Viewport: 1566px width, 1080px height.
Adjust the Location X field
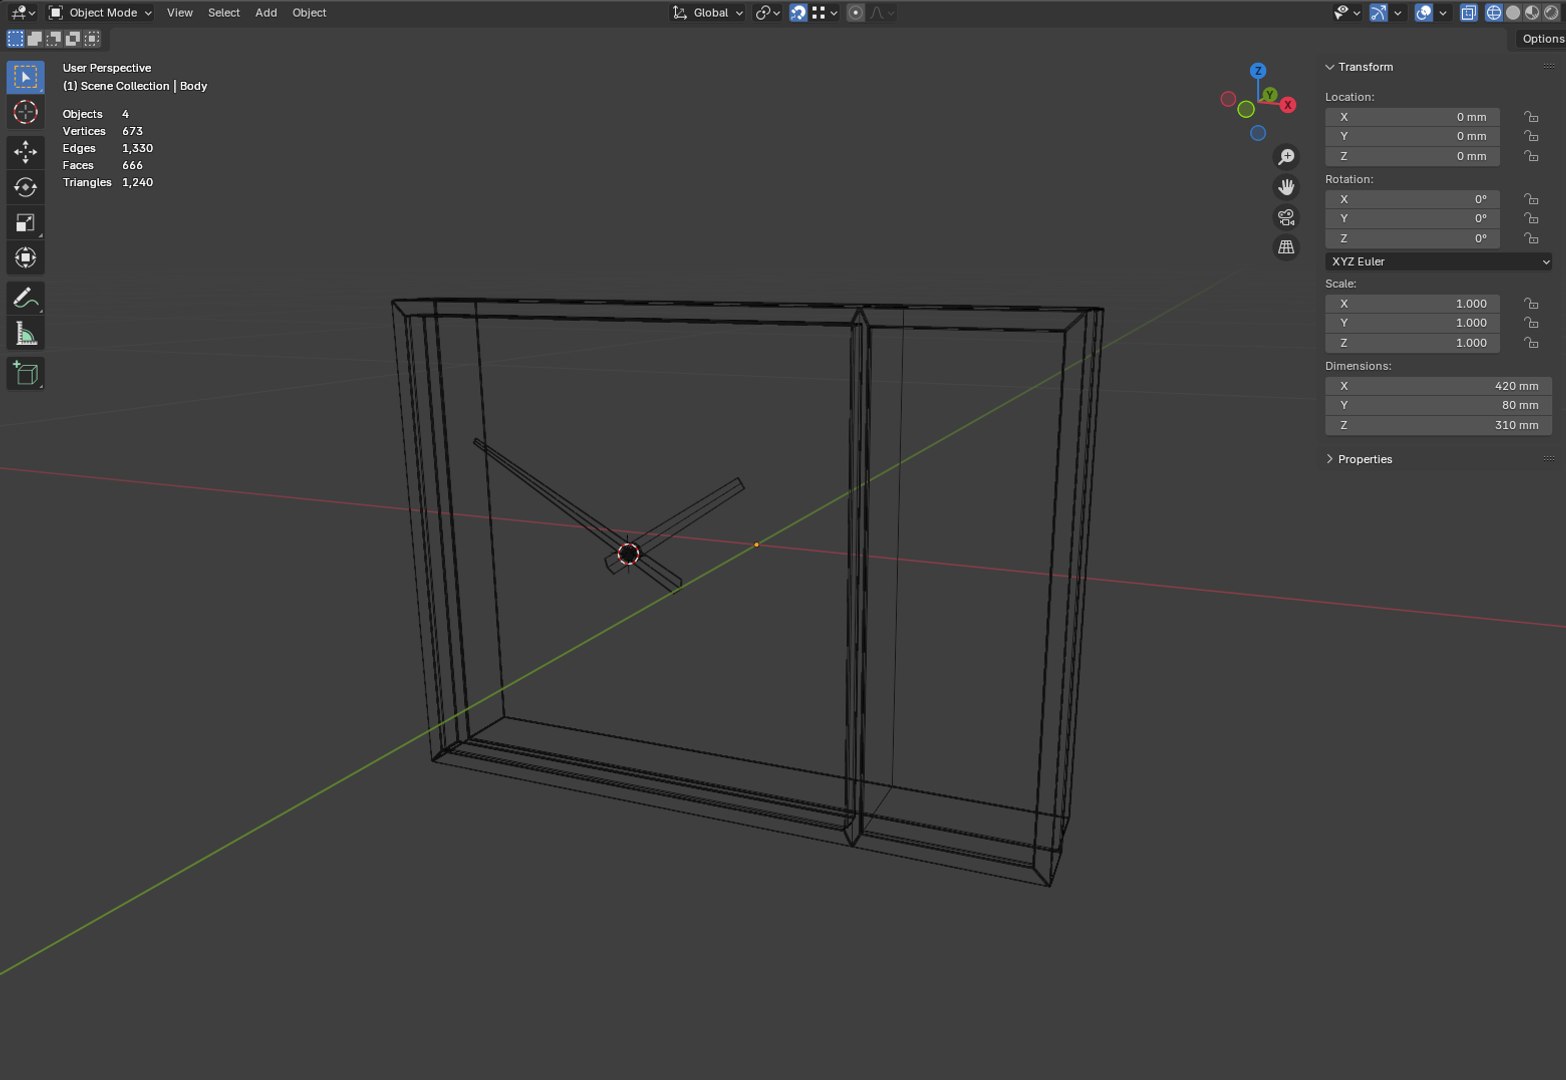click(x=1412, y=117)
